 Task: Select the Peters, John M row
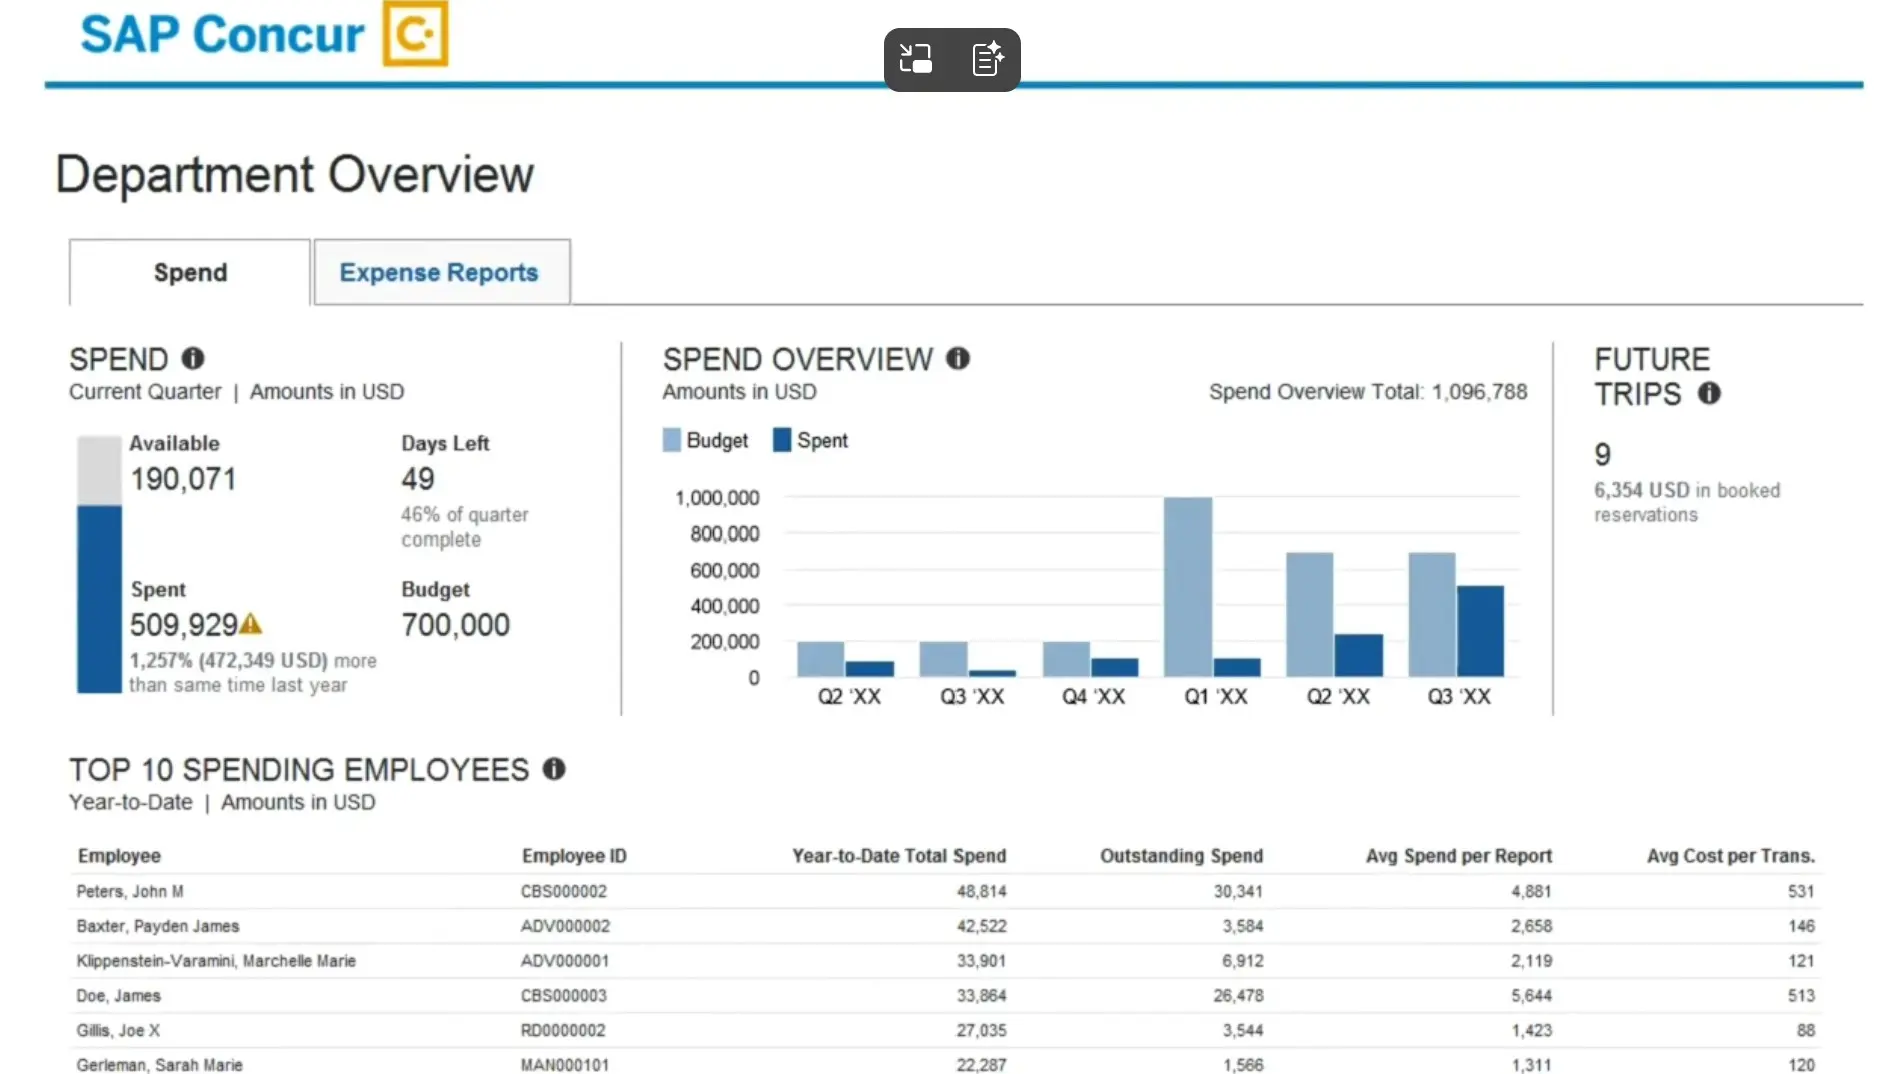click(x=130, y=891)
